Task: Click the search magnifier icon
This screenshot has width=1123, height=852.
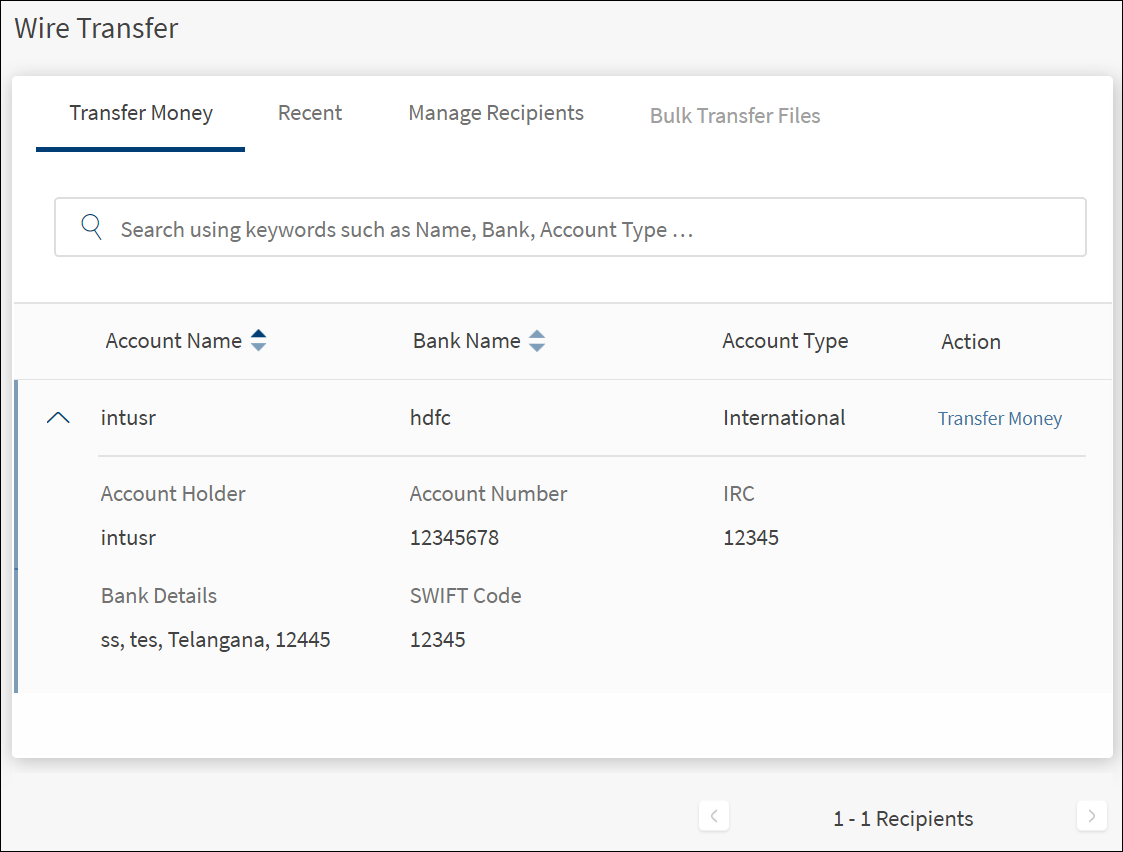Action: (92, 228)
